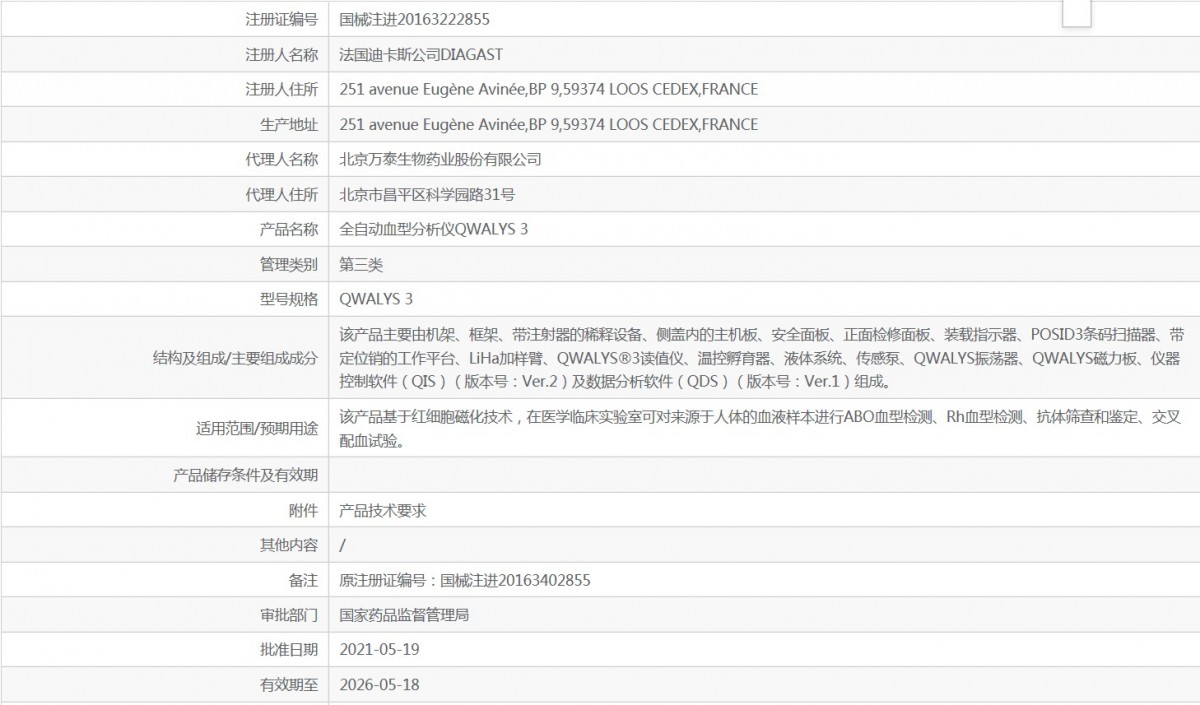Click the 产品储存条件及有效期 label
Viewport: 1200px width, 705px height.
[245, 475]
